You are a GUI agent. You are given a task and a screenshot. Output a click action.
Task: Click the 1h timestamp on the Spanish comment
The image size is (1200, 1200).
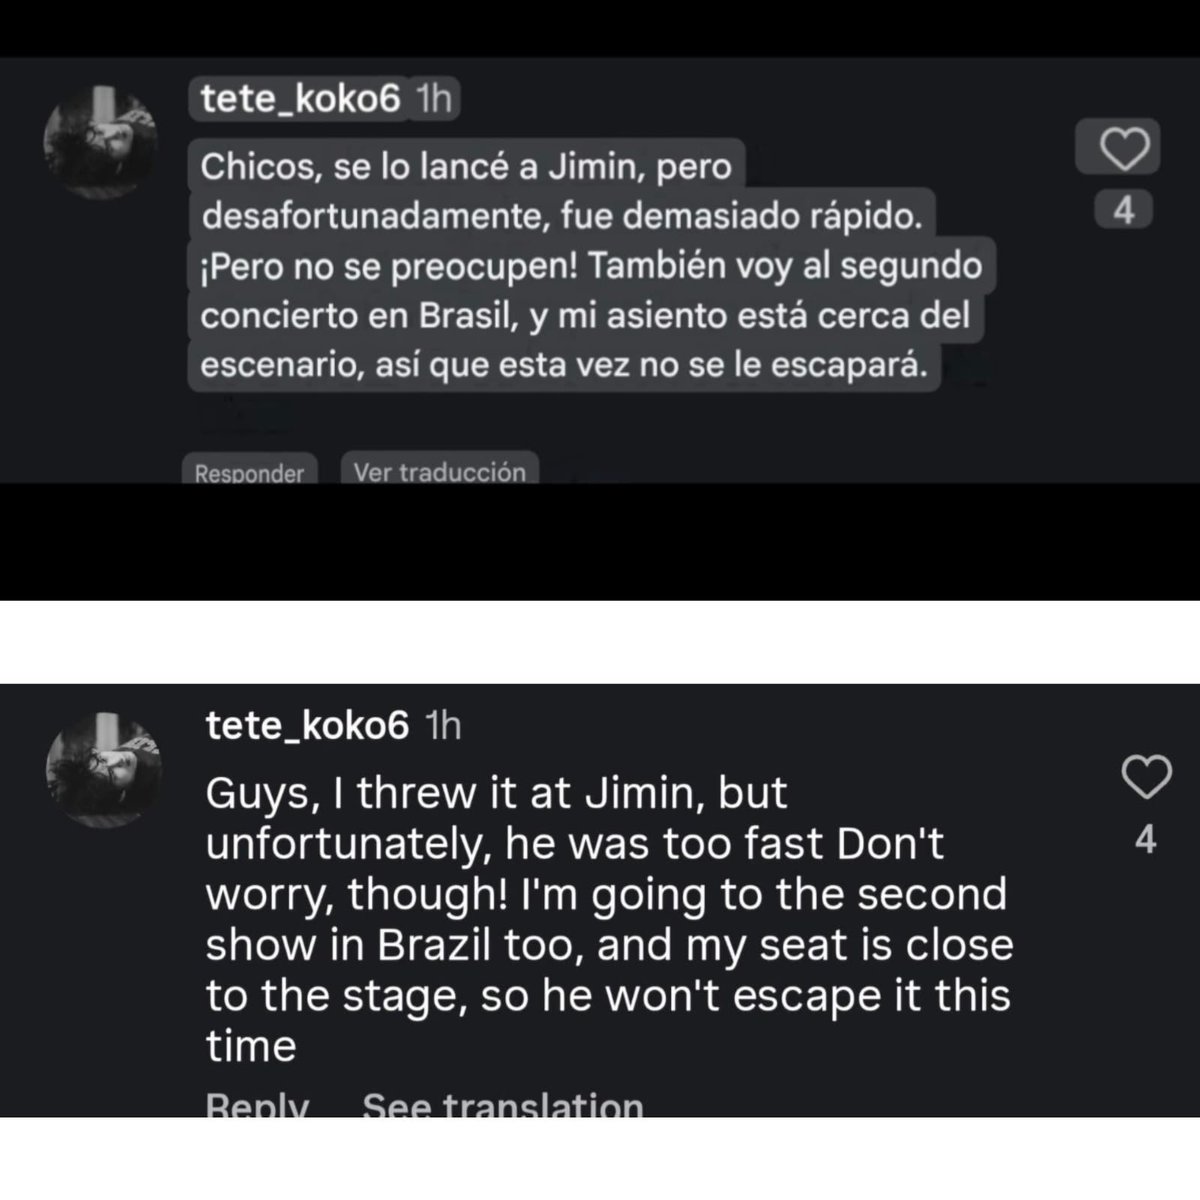click(433, 99)
